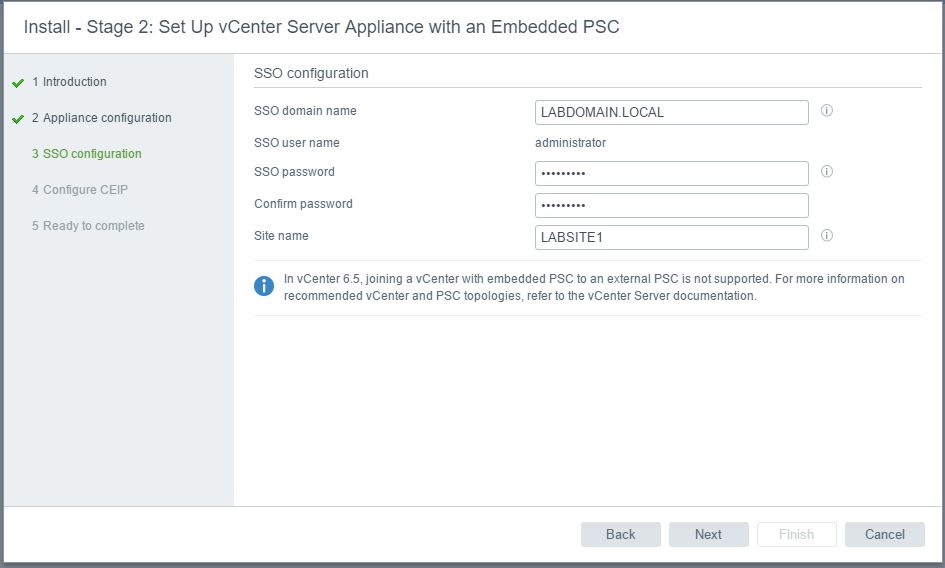The image size is (945, 568).
Task: Select step 5 Ready to complete
Action: coord(88,226)
